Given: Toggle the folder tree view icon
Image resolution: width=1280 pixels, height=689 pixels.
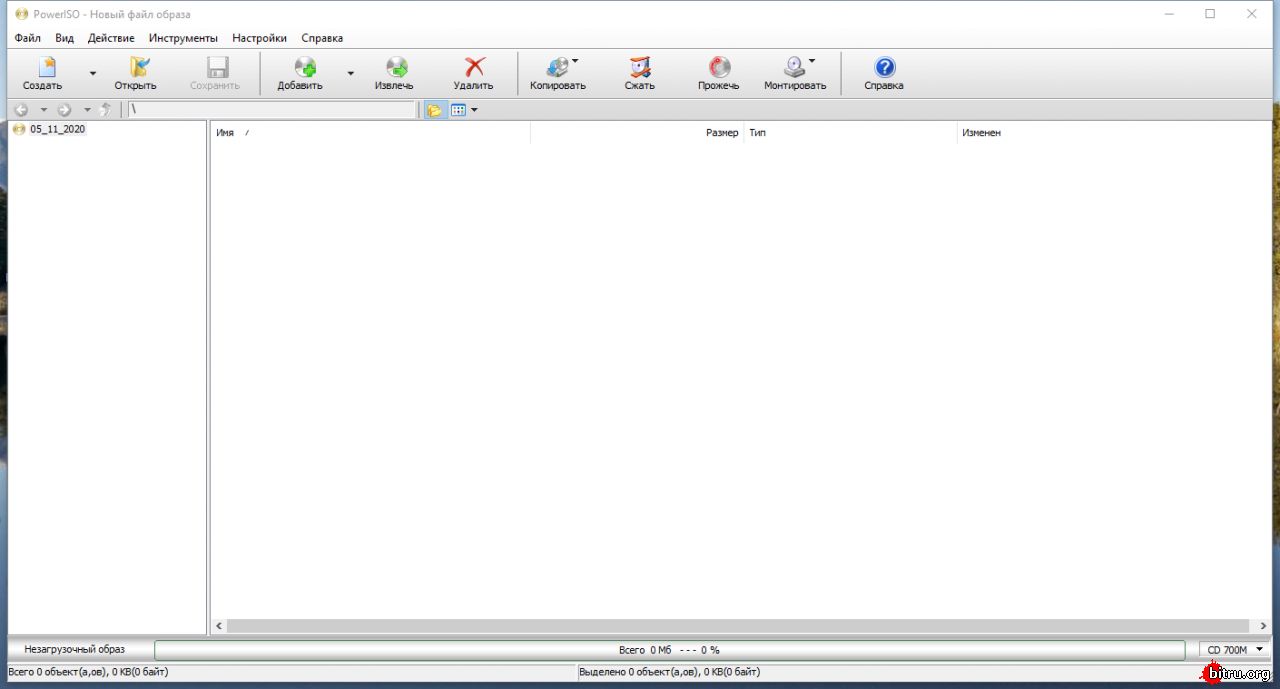Looking at the screenshot, I should 434,110.
